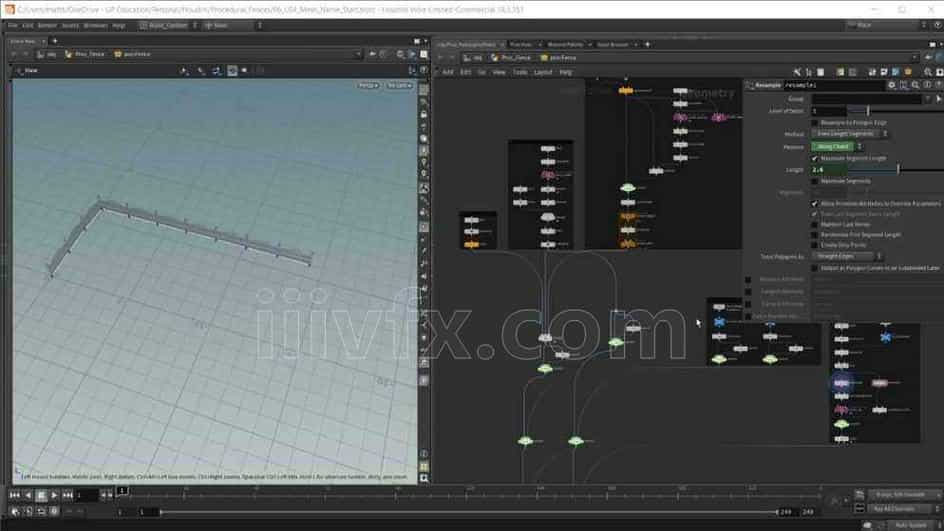
Task: Select the View tool in viewport toolbar
Action: point(27,70)
